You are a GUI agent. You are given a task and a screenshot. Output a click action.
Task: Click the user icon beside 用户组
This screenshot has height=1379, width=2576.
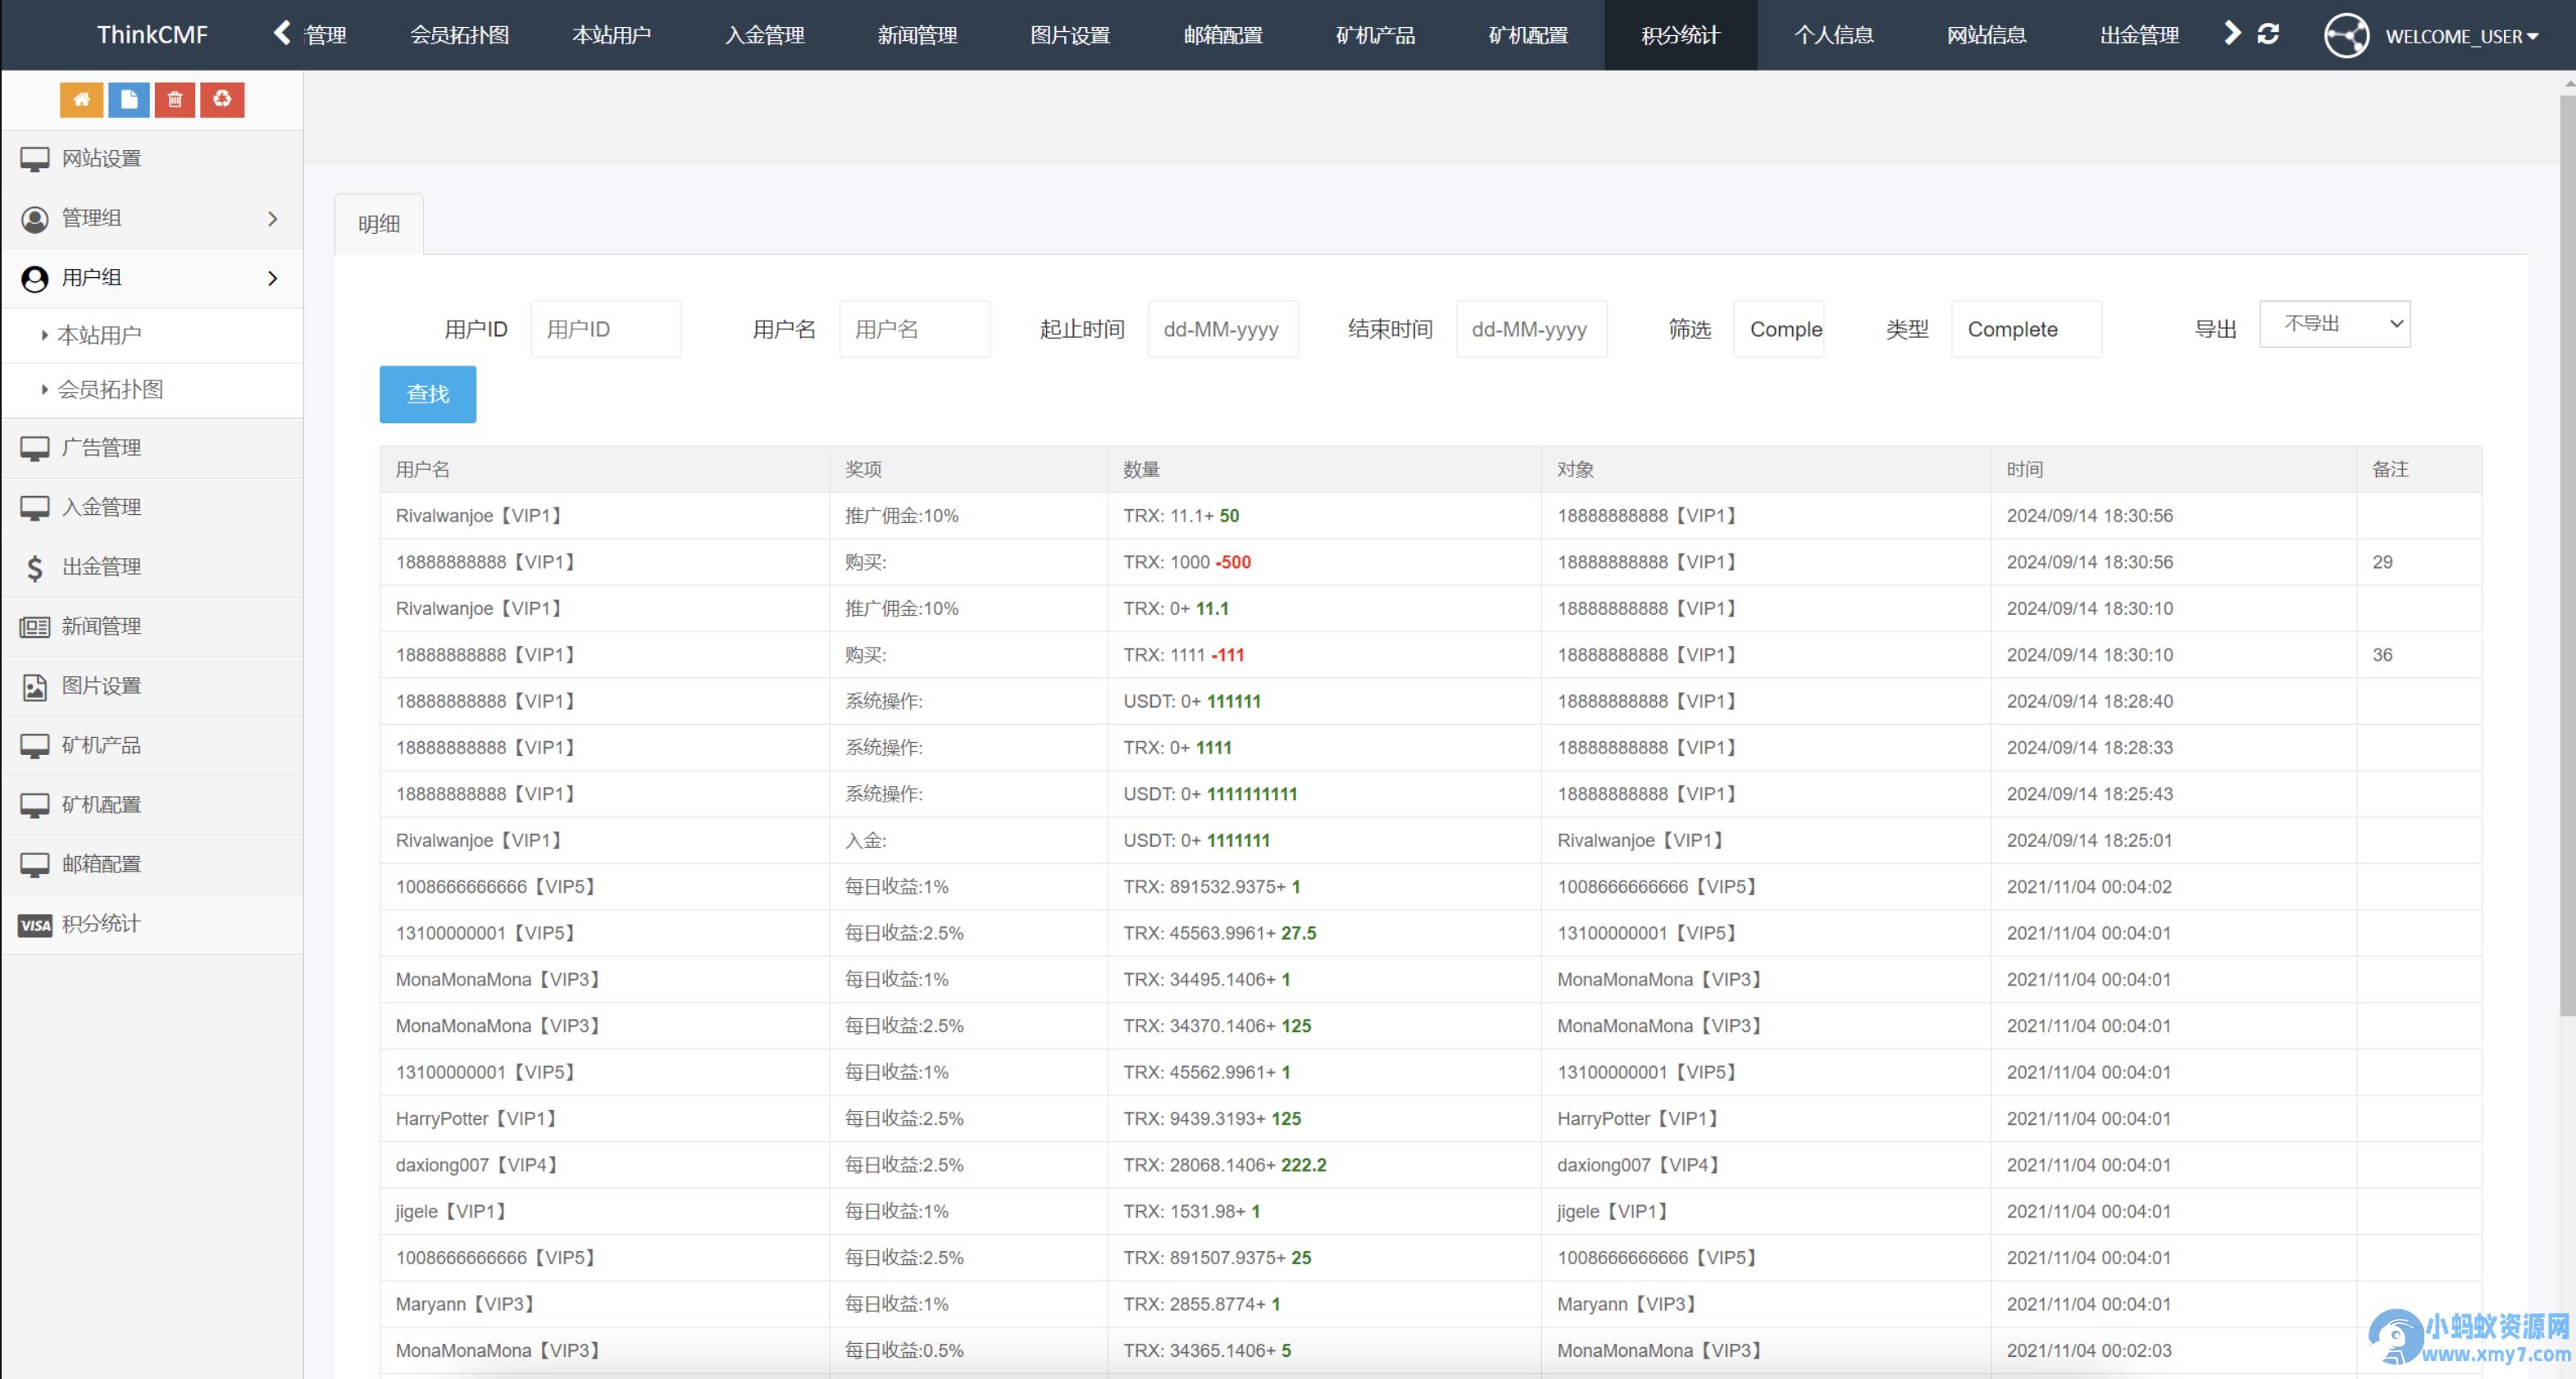point(35,279)
